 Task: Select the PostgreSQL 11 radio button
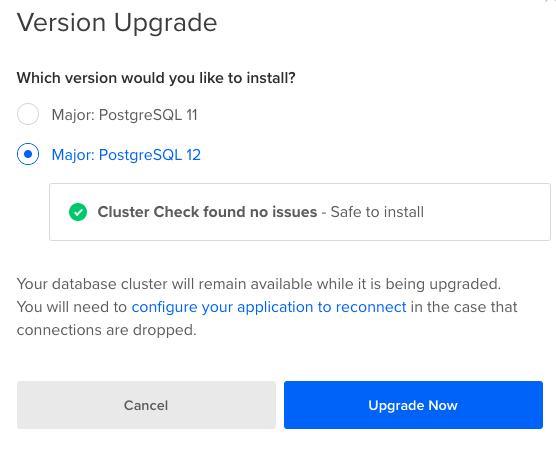click(28, 114)
